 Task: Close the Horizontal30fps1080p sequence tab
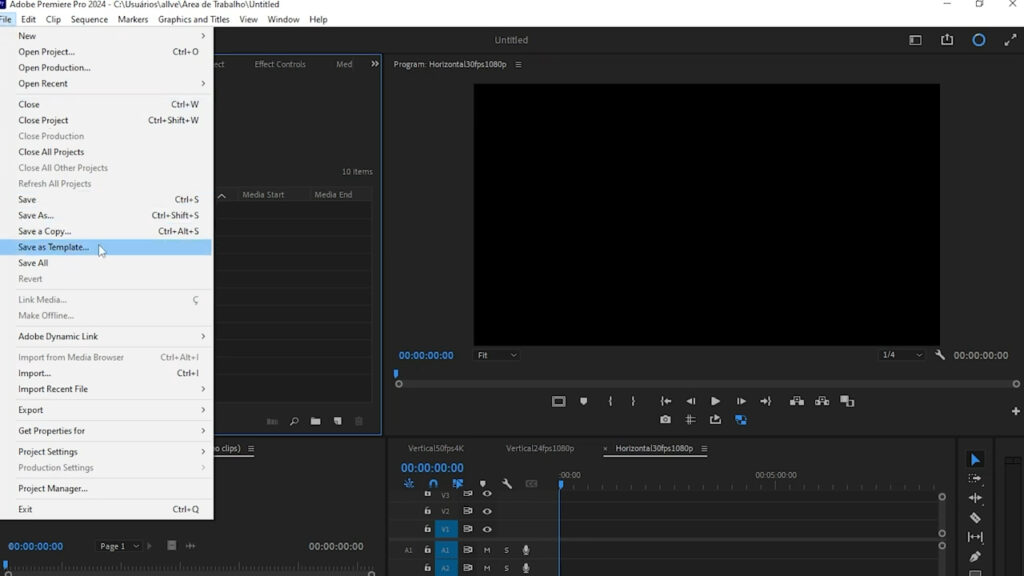coord(605,449)
